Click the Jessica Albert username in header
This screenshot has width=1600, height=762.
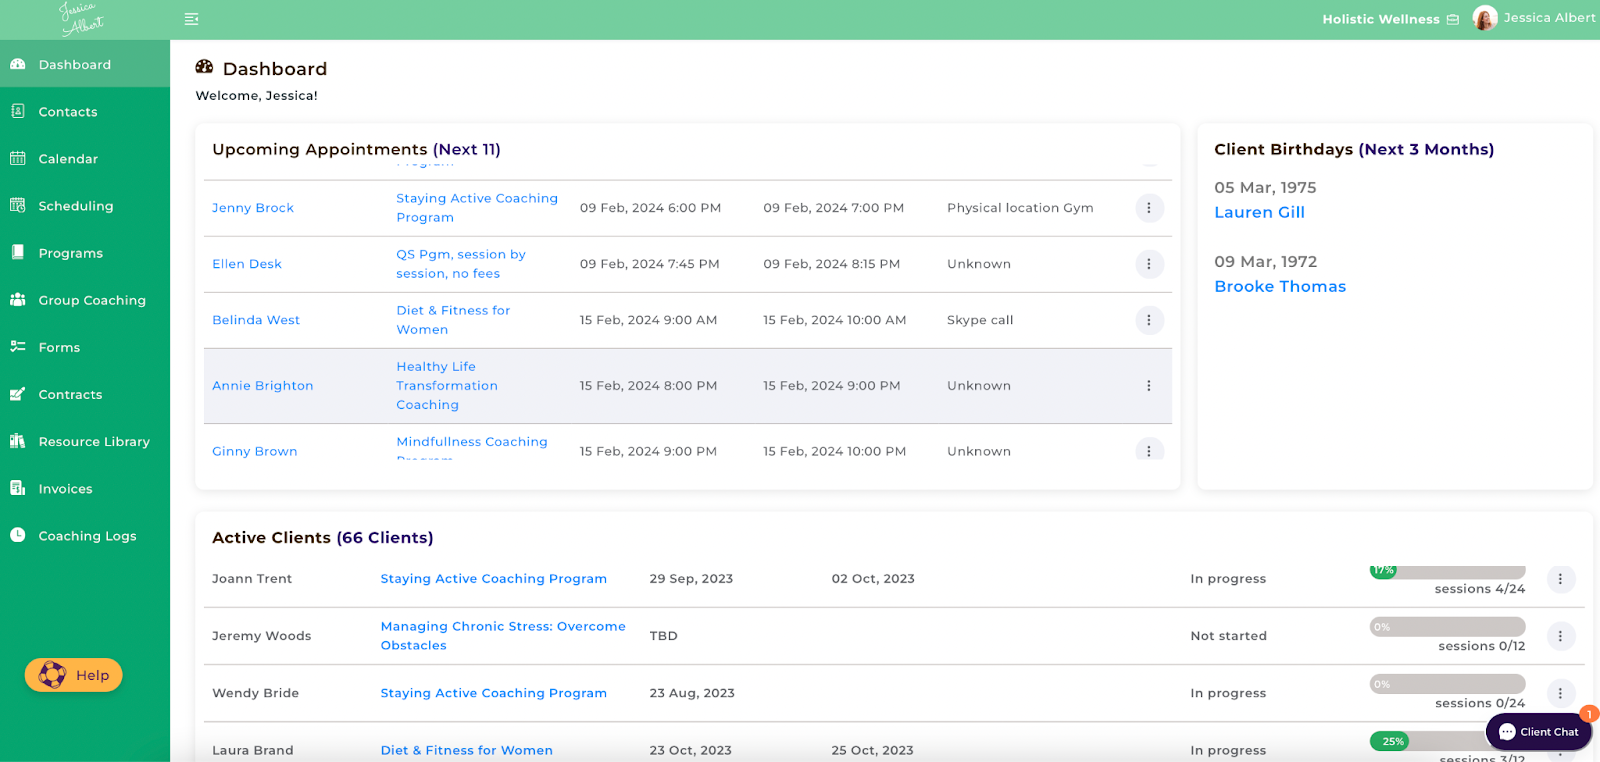pos(1549,18)
